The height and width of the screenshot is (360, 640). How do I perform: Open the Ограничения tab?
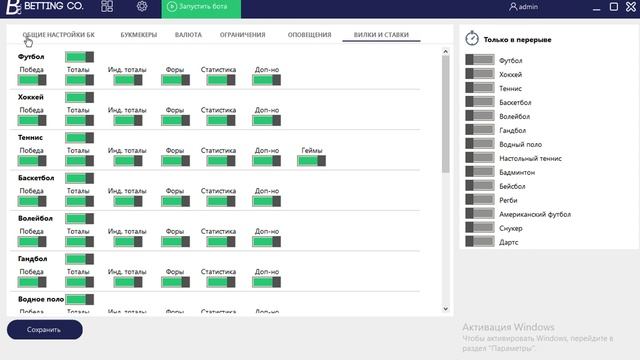click(242, 35)
